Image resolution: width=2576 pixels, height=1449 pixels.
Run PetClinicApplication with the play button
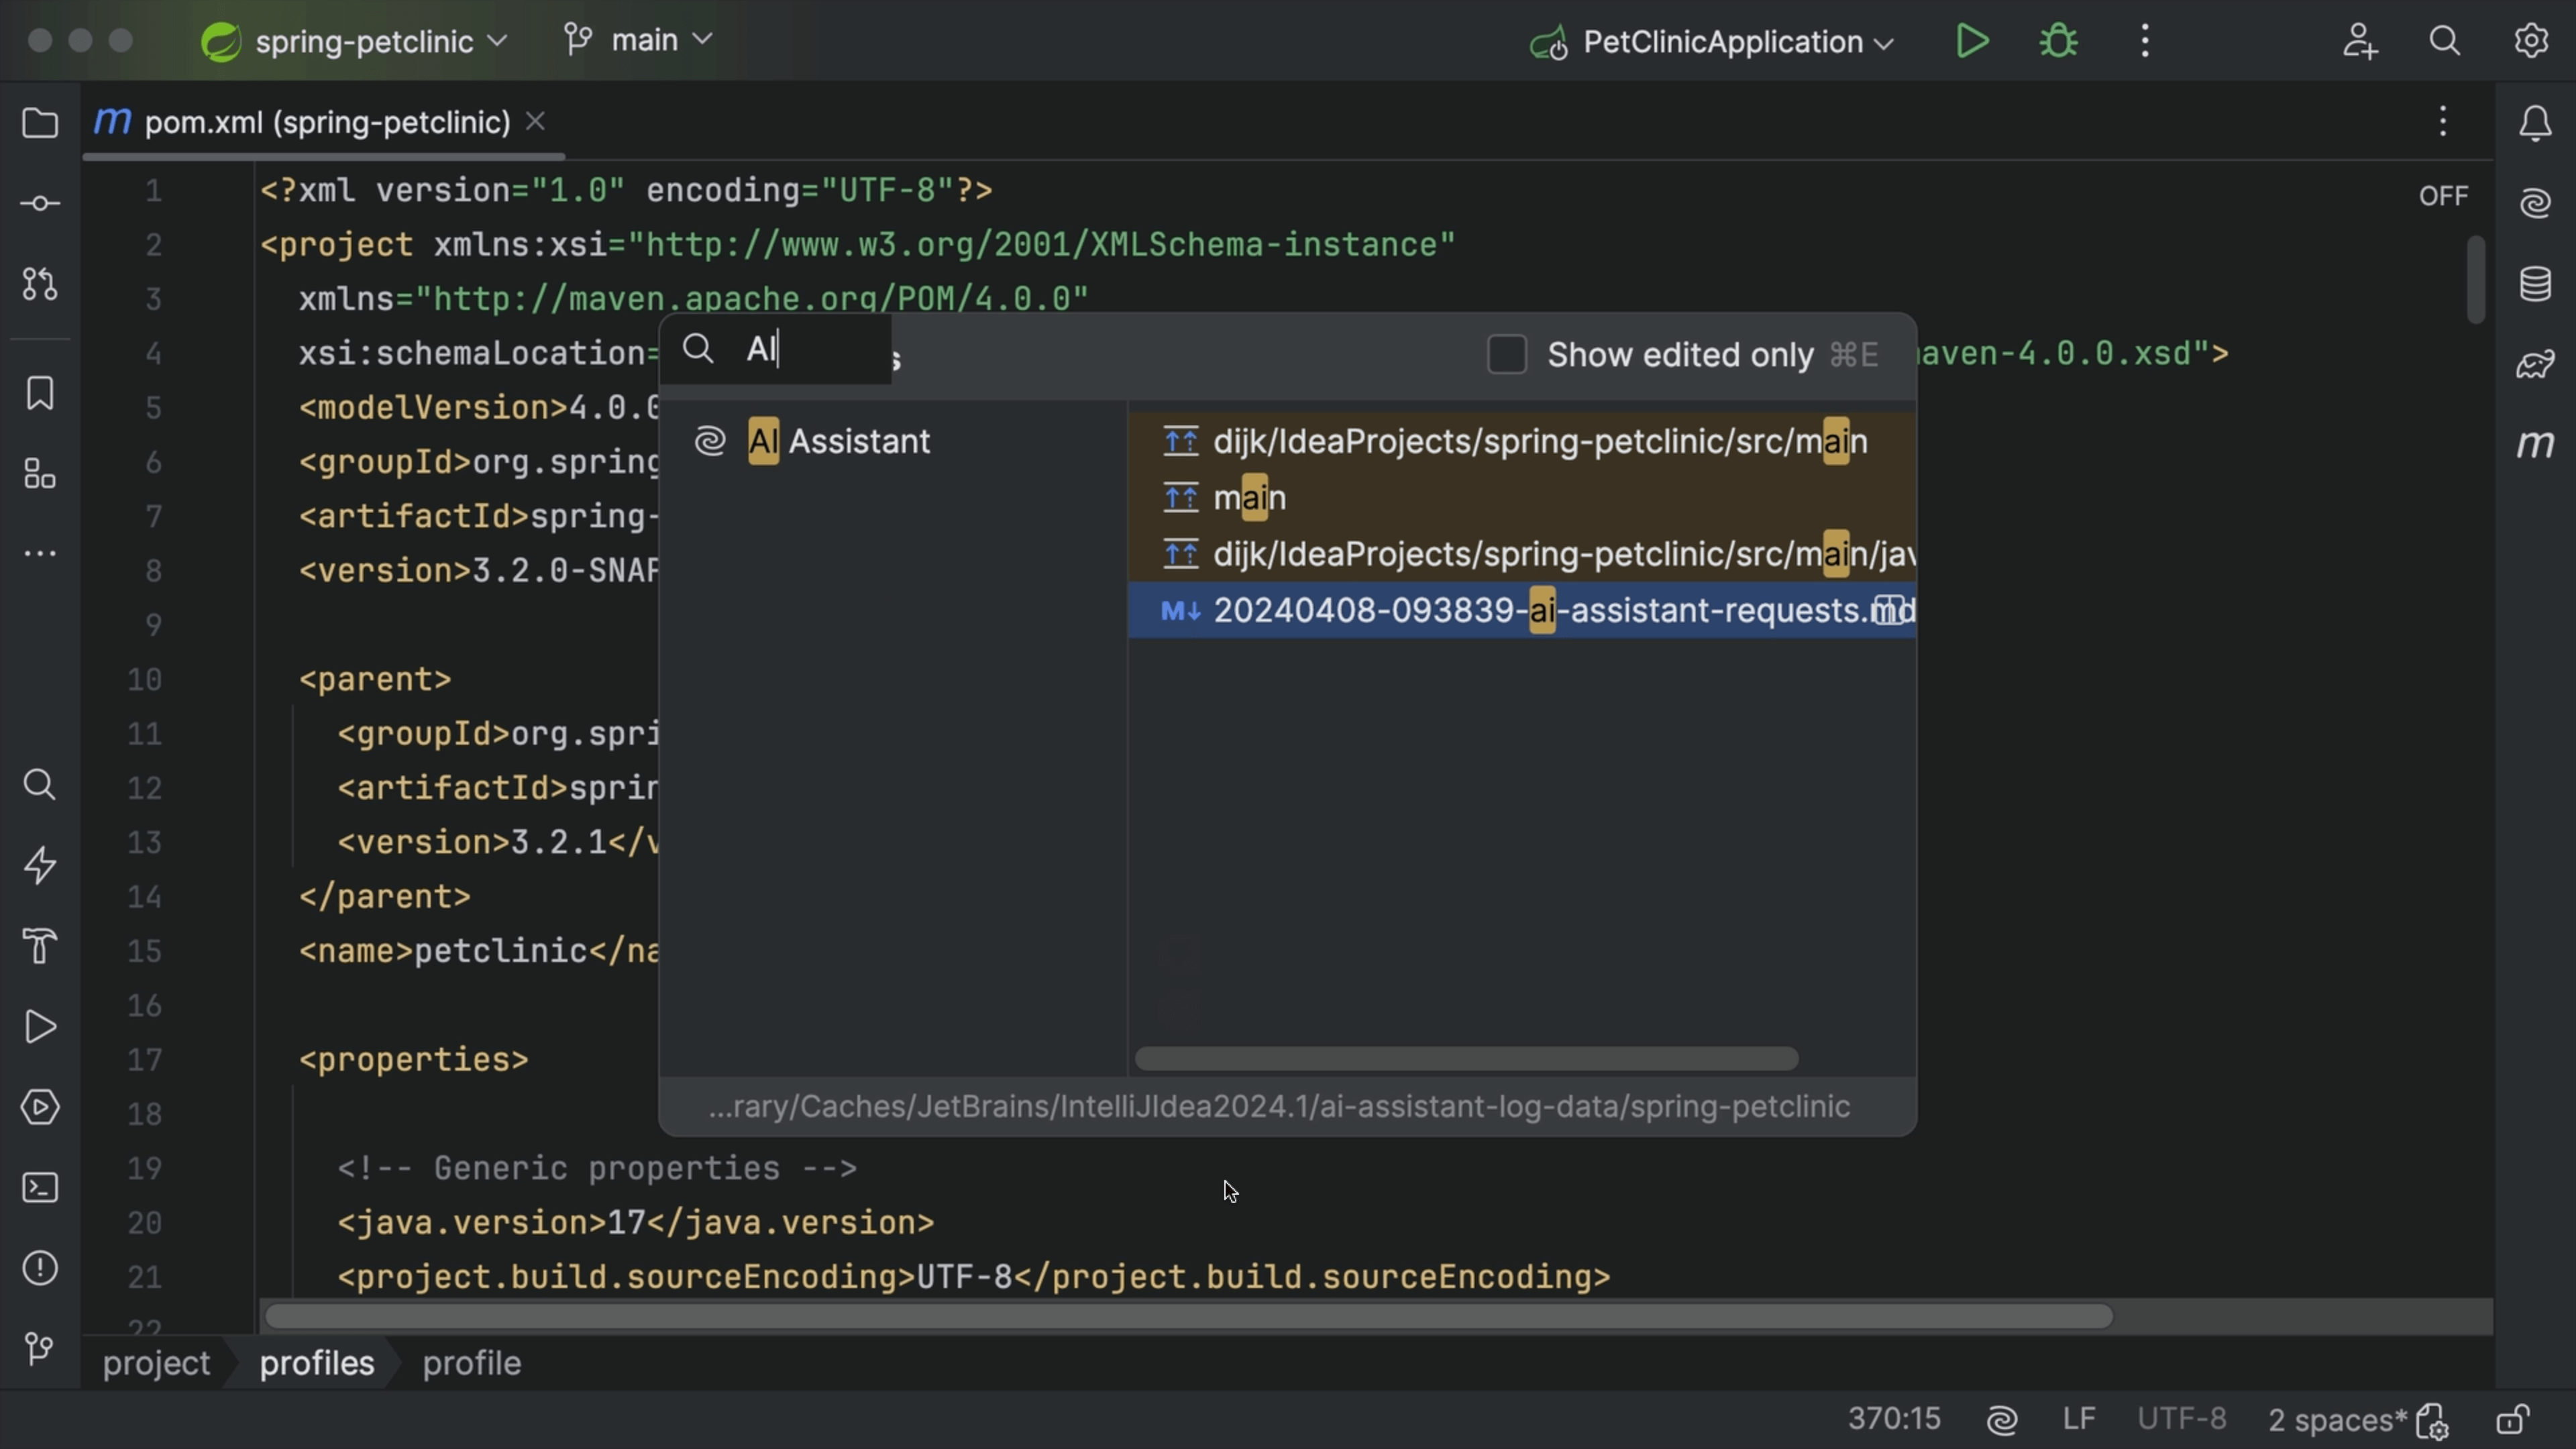pyautogui.click(x=1971, y=41)
